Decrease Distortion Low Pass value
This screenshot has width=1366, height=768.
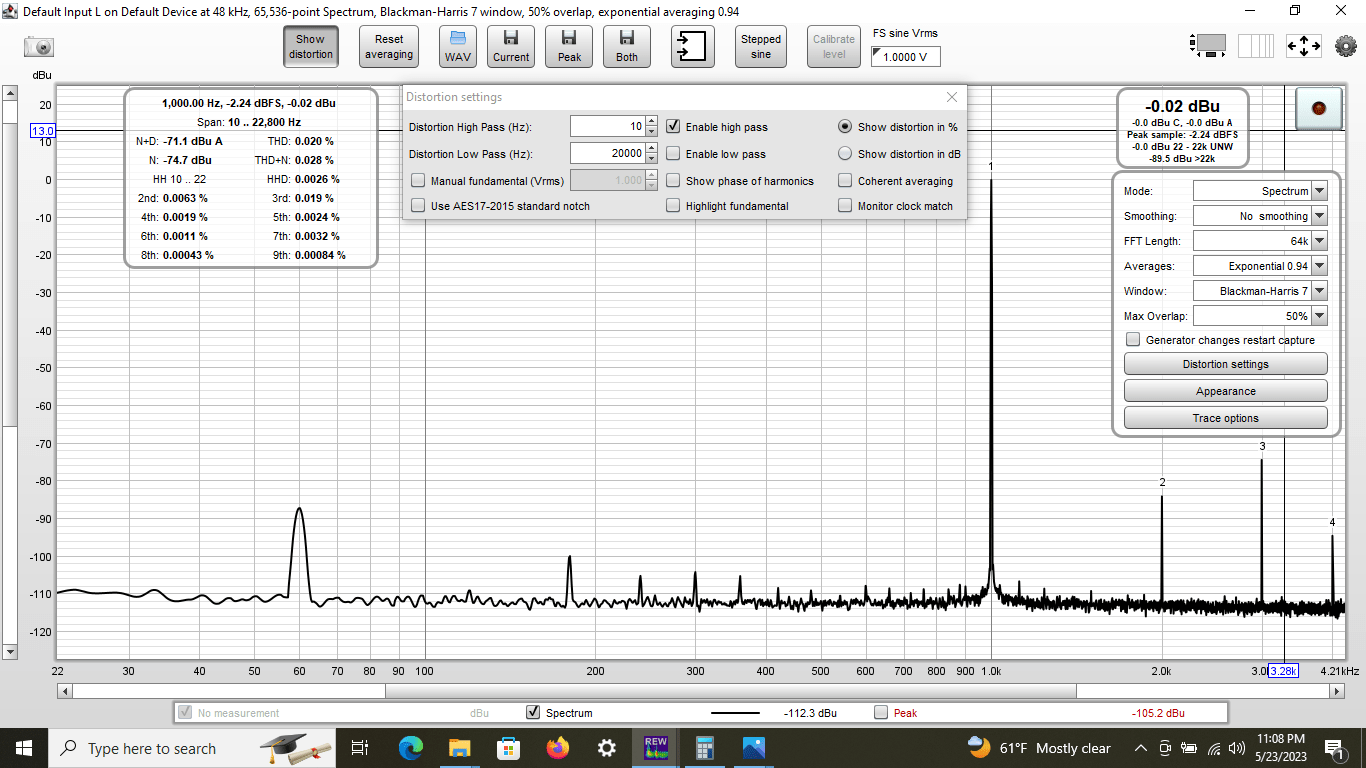click(652, 159)
